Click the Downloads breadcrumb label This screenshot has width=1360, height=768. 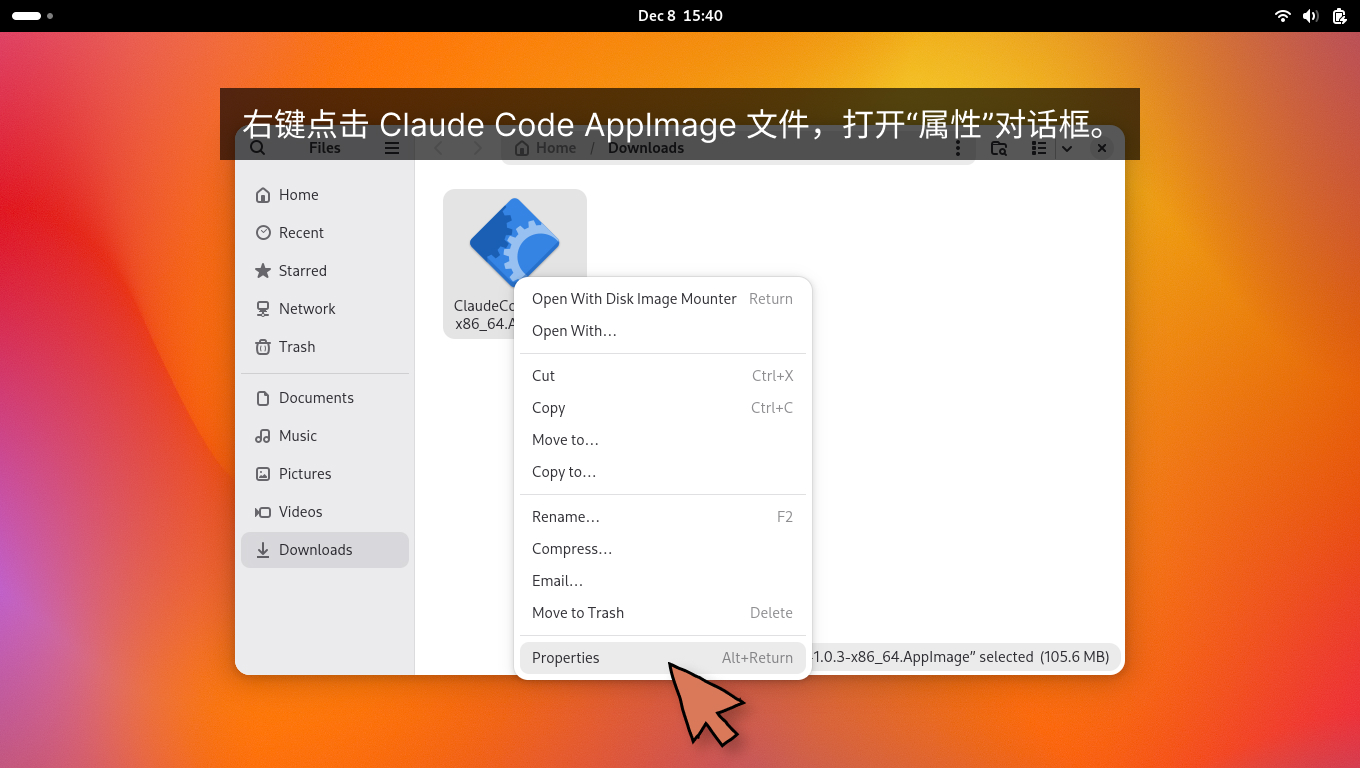coord(645,147)
